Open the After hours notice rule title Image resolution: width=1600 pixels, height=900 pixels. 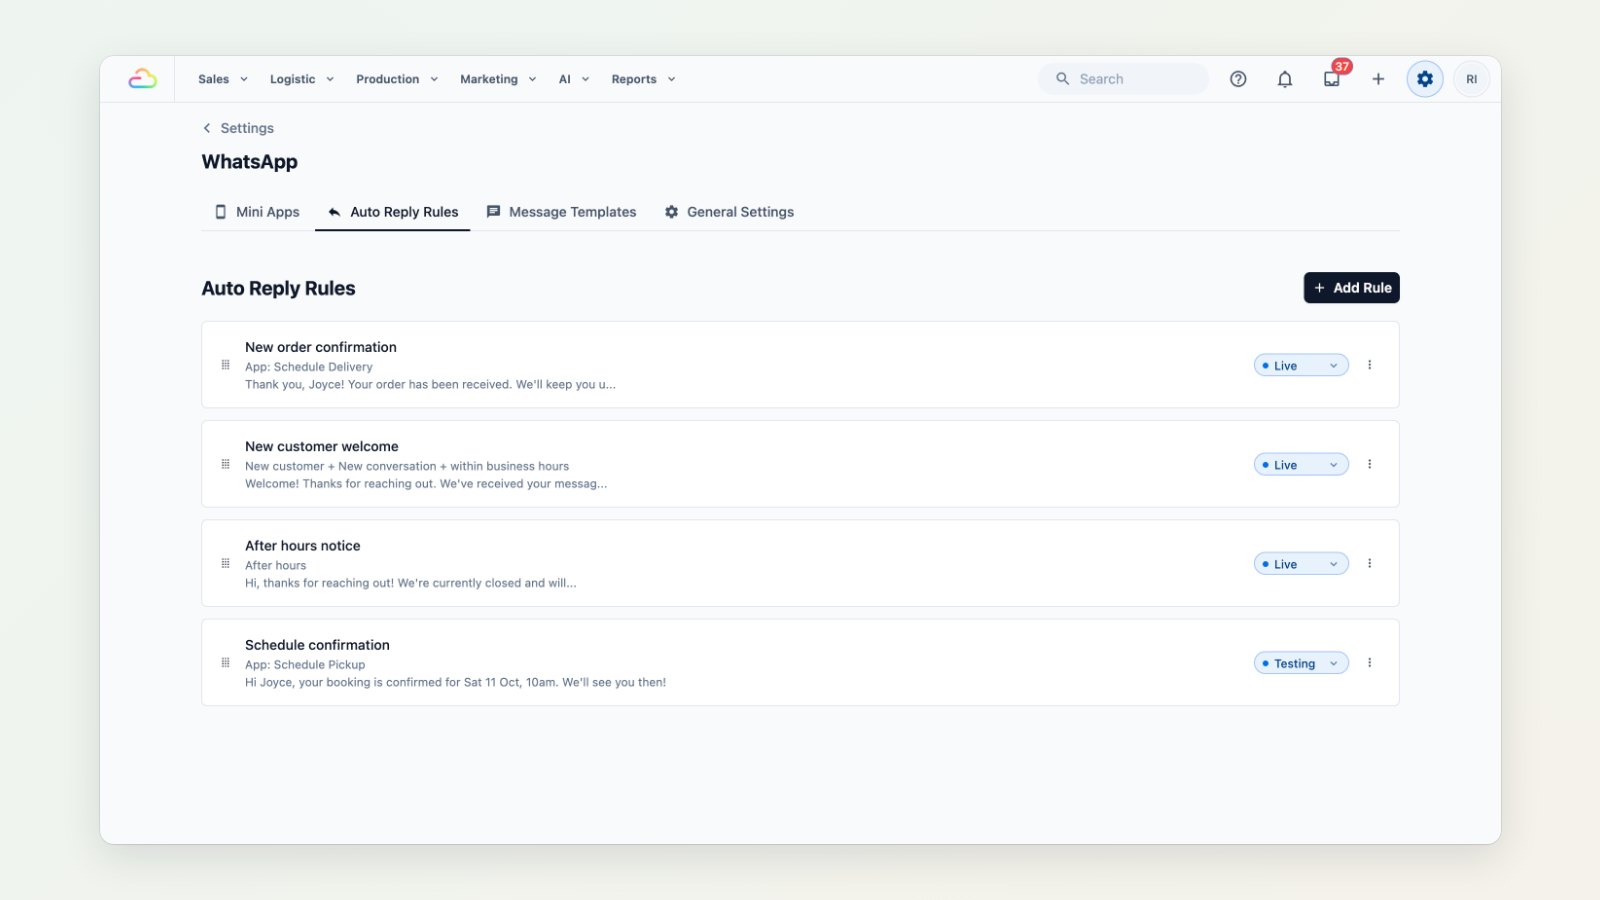tap(303, 545)
